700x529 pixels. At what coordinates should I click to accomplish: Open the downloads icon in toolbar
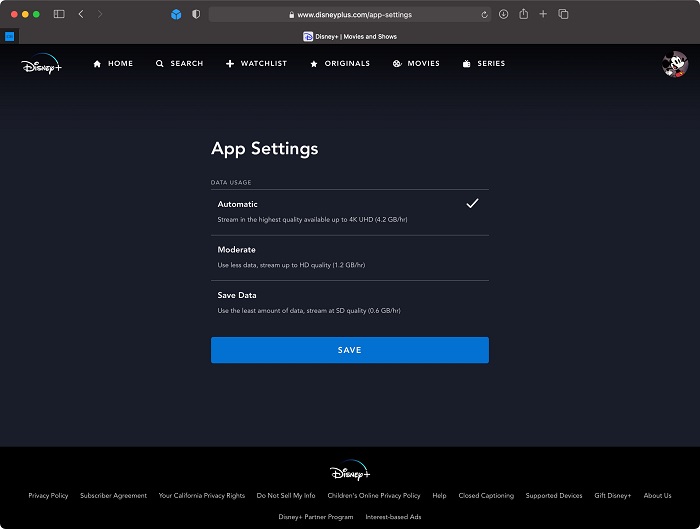tap(504, 14)
